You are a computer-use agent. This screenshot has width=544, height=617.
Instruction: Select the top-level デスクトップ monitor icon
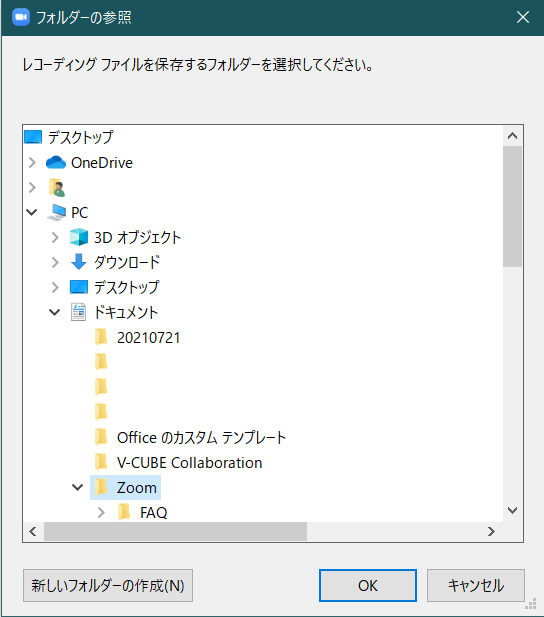point(33,137)
